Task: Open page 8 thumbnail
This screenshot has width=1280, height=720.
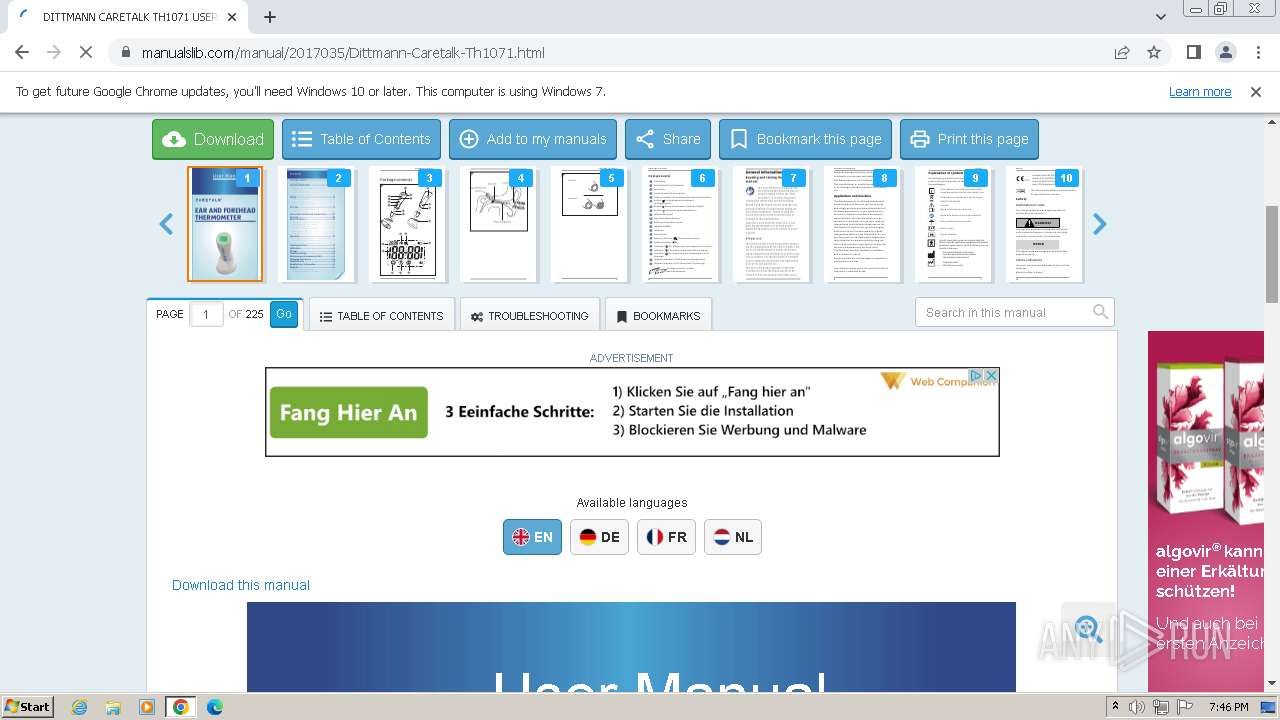Action: [x=862, y=224]
